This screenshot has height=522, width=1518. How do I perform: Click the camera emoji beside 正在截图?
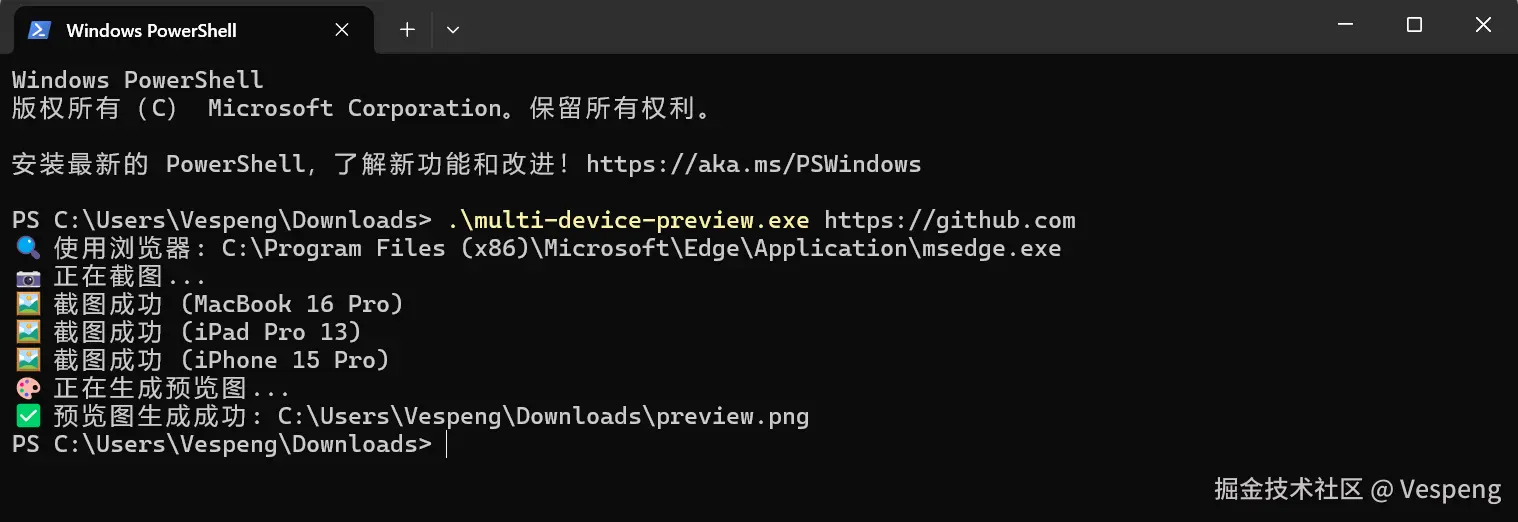click(28, 276)
